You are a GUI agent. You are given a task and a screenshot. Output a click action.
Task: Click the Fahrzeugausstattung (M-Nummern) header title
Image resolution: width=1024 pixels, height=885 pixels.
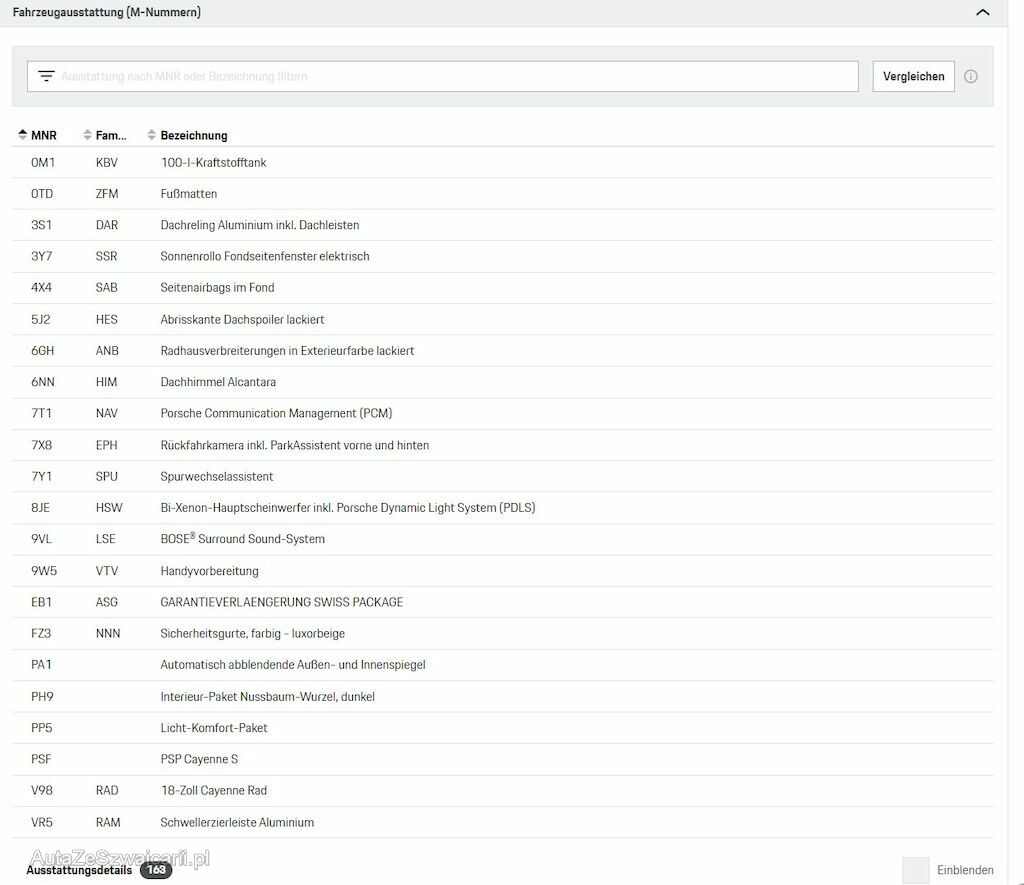[x=106, y=13]
